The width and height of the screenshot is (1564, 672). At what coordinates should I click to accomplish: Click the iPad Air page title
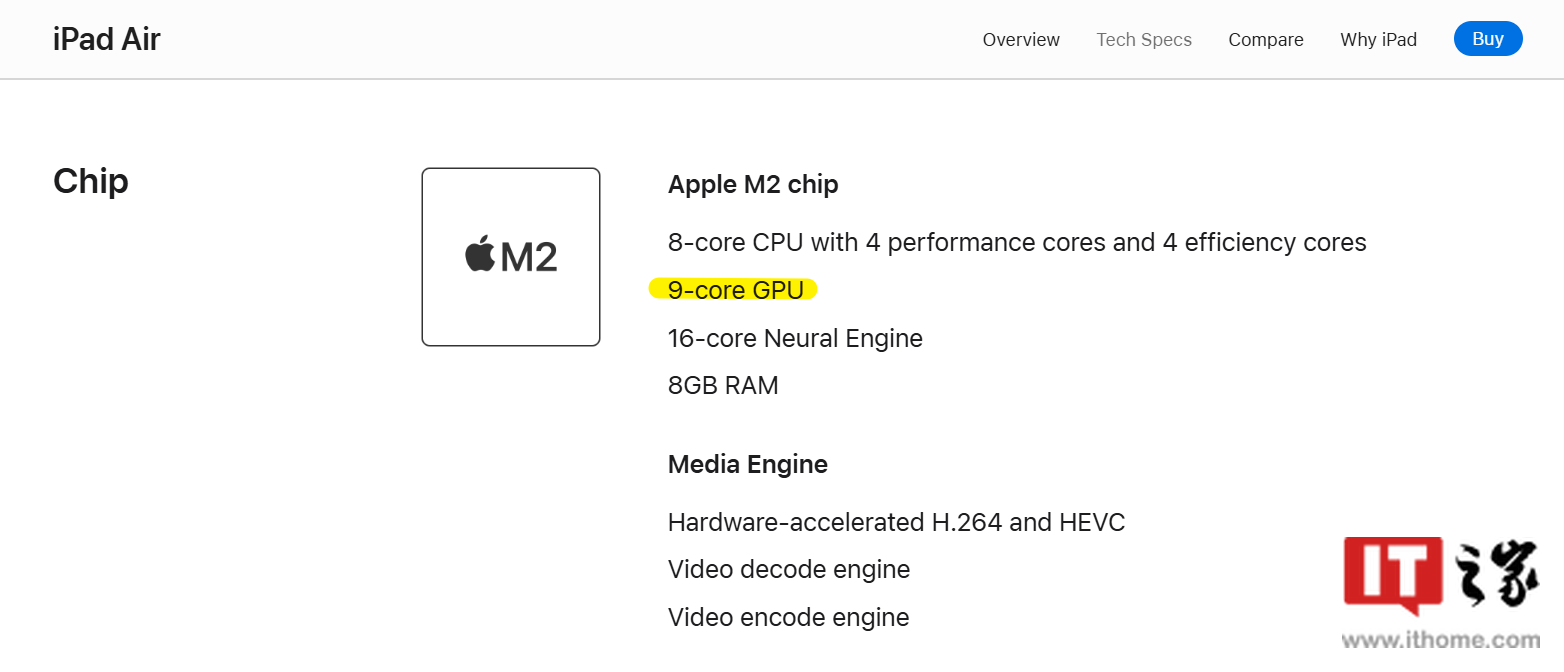[106, 39]
